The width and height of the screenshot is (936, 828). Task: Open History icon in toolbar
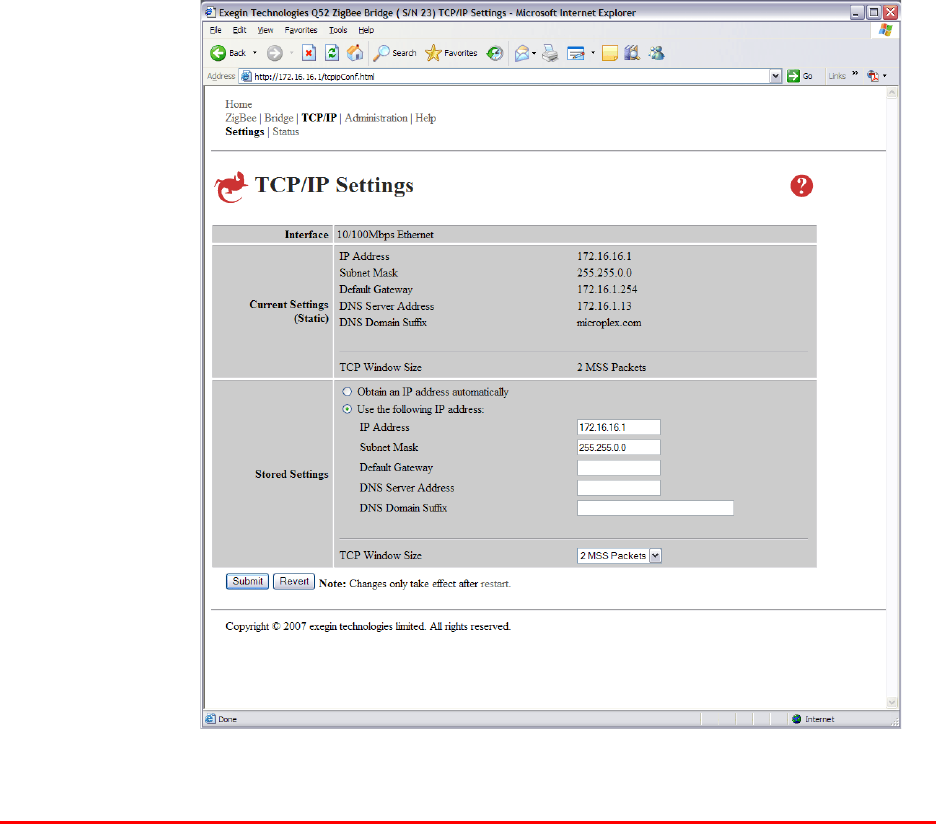[494, 53]
